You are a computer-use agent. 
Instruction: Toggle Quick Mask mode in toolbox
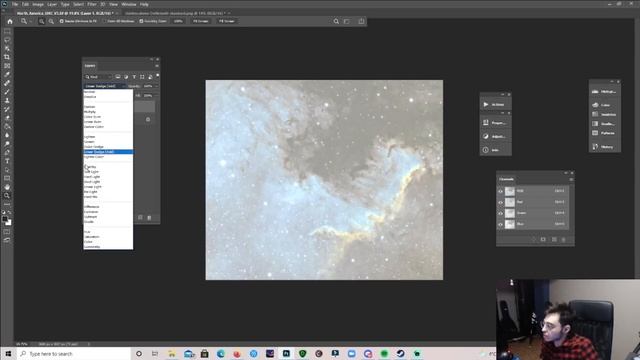click(7, 232)
